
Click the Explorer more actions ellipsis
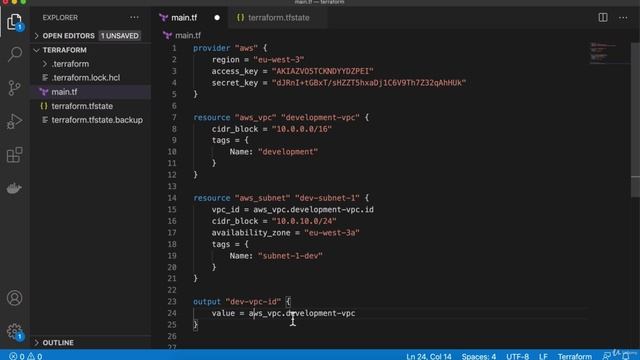134,18
